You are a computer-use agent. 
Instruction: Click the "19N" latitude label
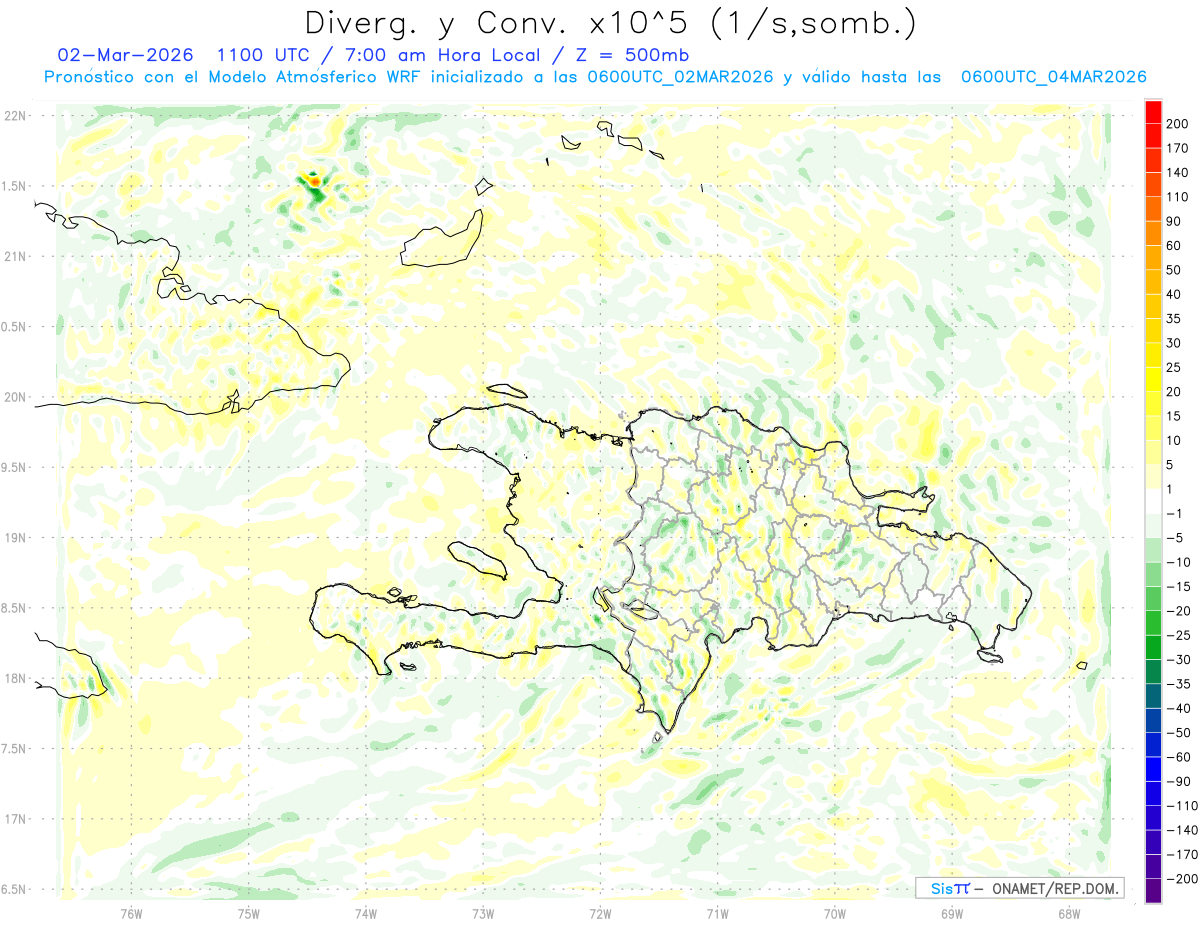14,537
